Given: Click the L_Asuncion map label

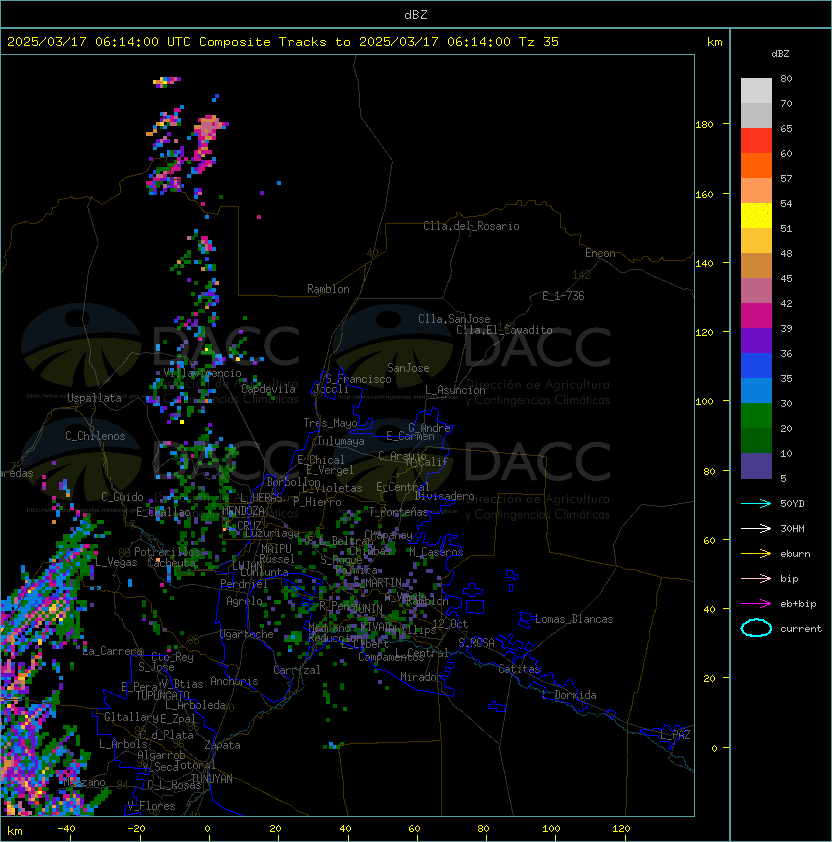Looking at the screenshot, I should click(455, 390).
